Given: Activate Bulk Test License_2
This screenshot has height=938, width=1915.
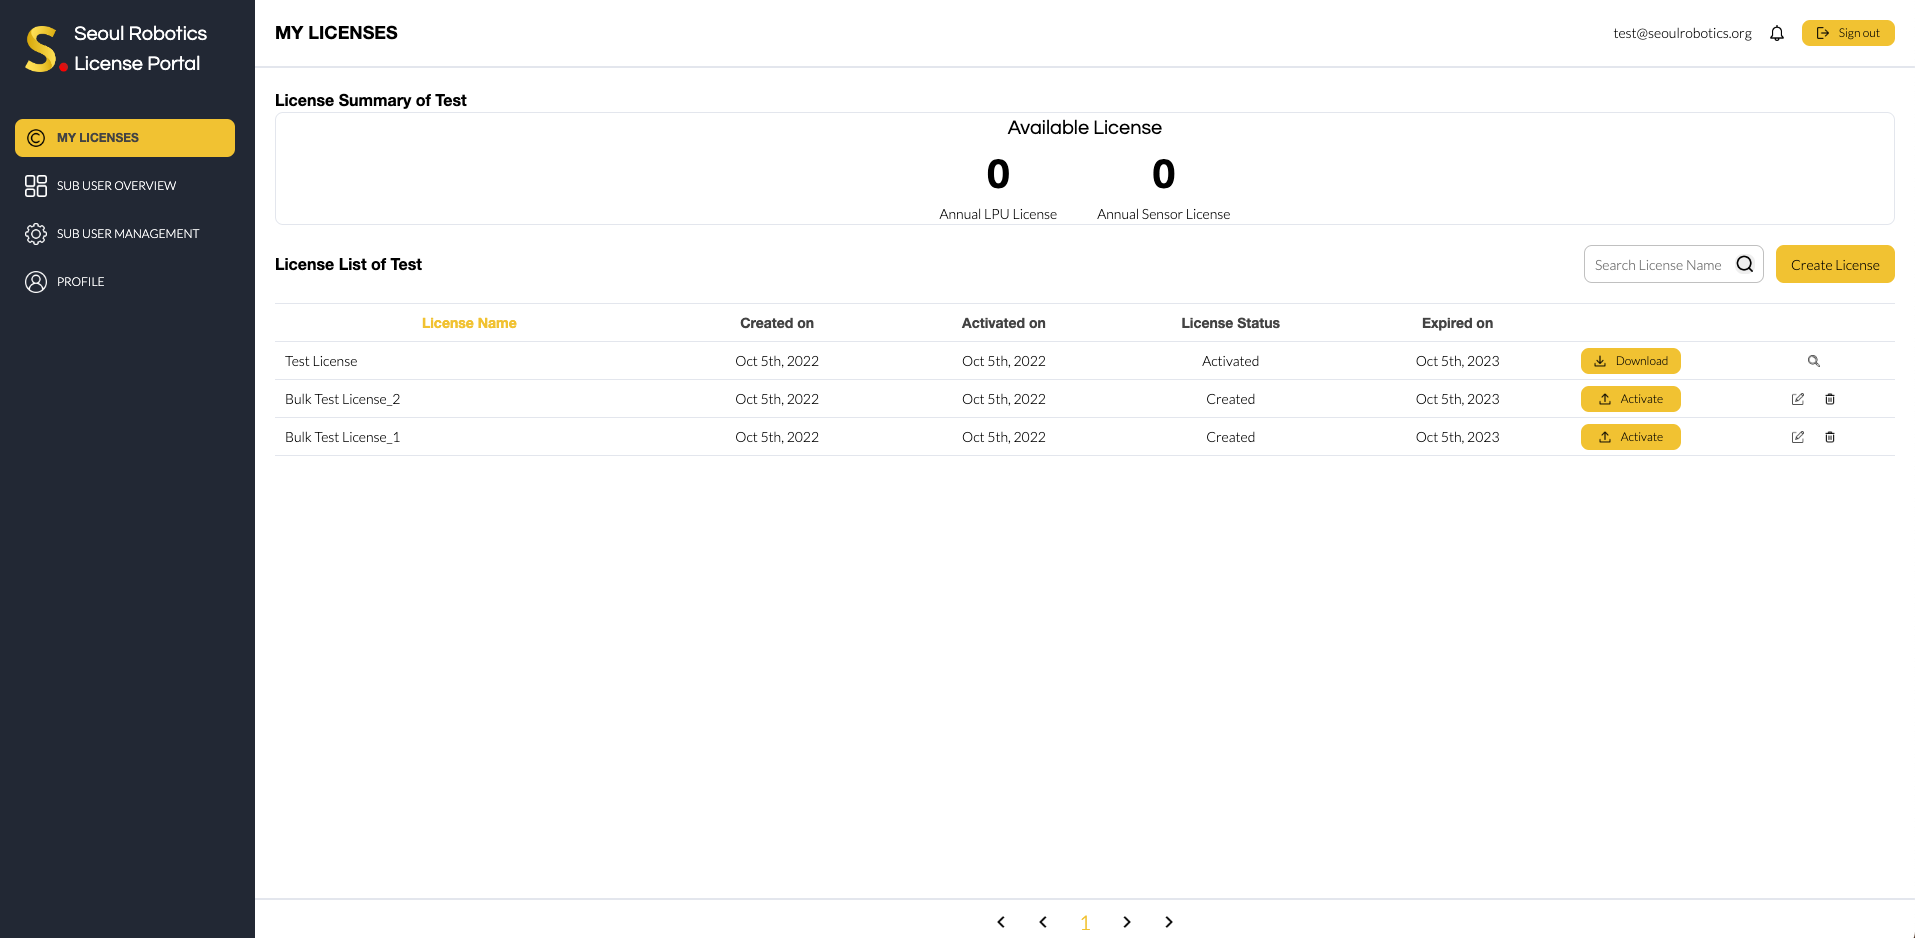Looking at the screenshot, I should click(1630, 399).
